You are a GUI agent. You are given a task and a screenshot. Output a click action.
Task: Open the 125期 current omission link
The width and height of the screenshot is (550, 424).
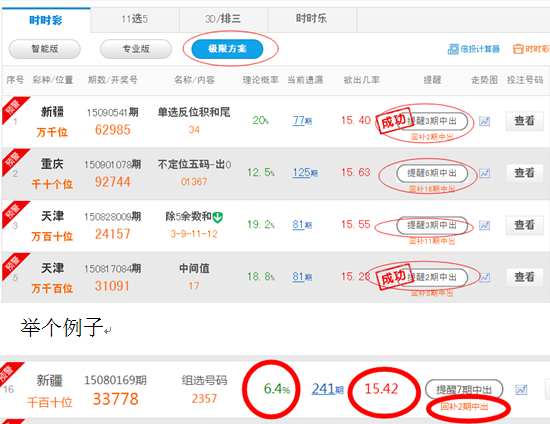(305, 173)
